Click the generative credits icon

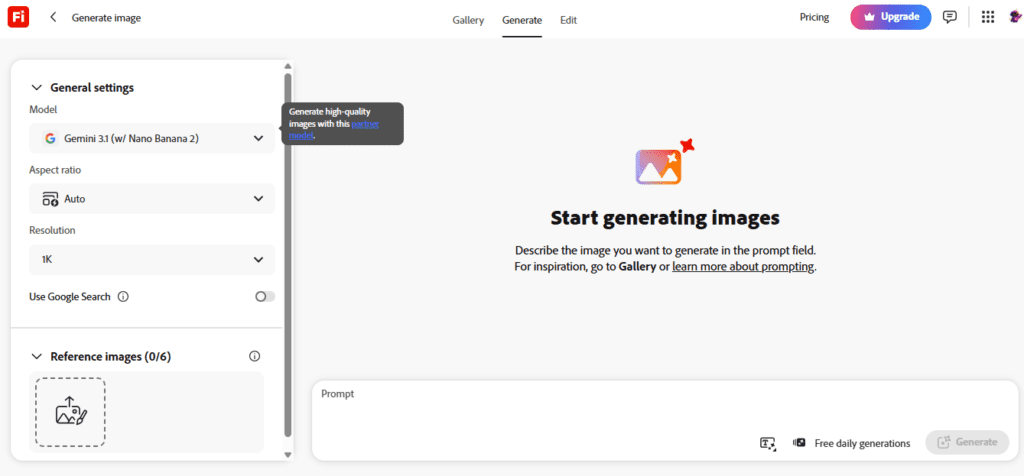(799, 443)
